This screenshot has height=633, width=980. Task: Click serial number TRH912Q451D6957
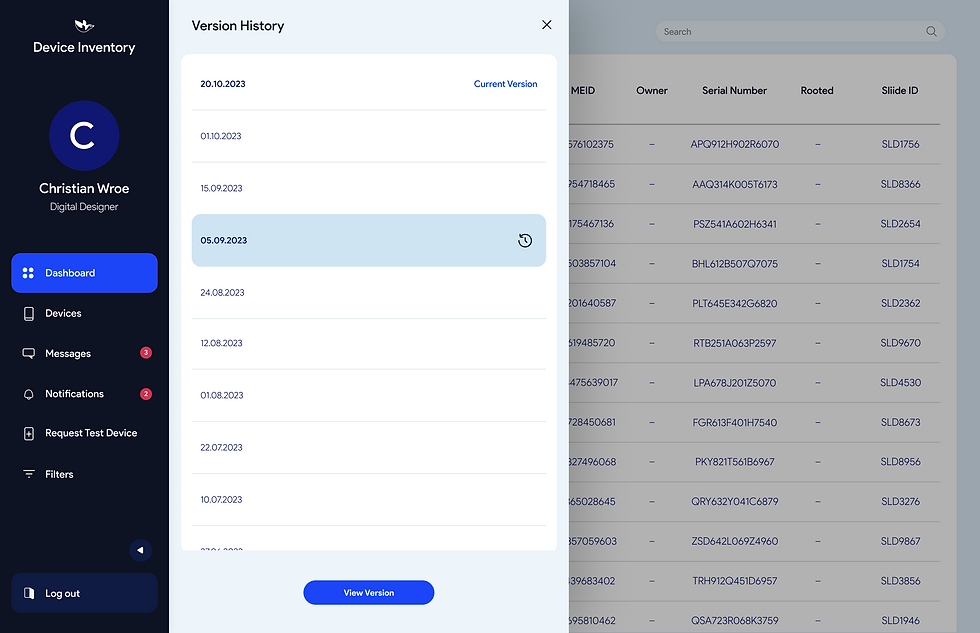734,581
